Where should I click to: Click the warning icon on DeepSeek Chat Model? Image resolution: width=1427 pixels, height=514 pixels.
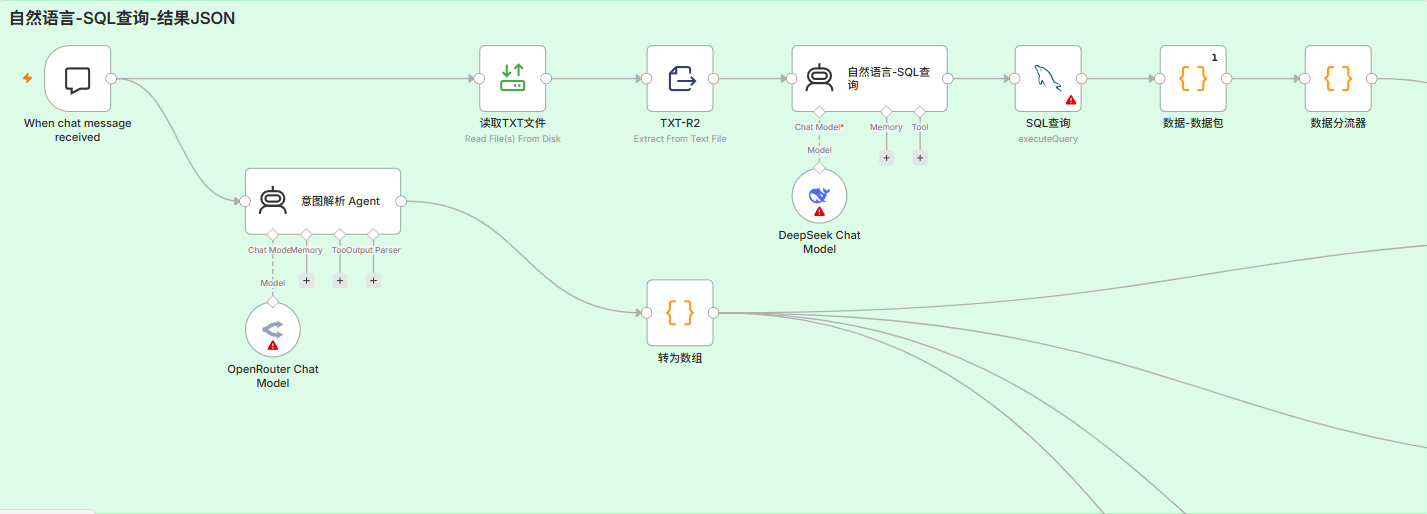pos(819,212)
